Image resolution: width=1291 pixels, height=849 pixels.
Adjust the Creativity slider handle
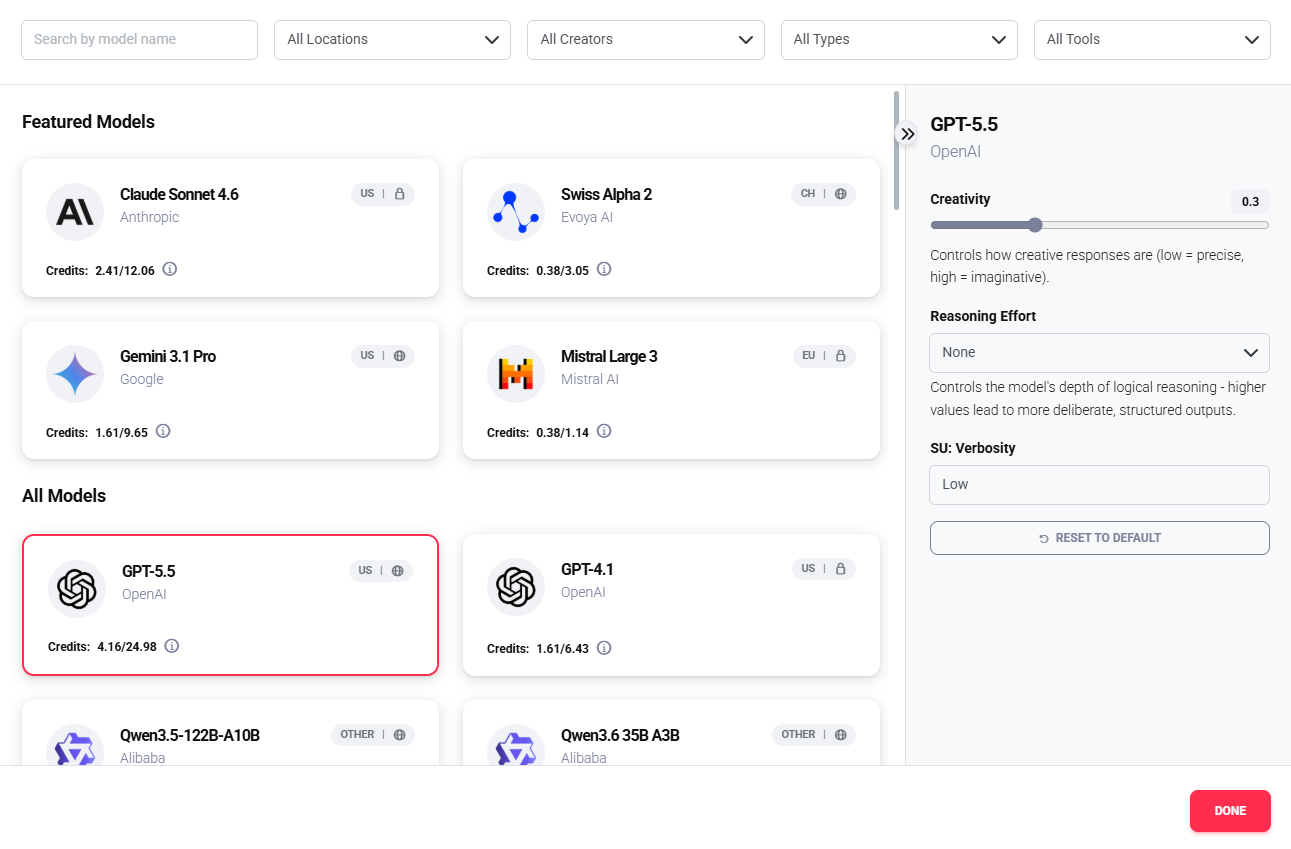coord(1035,225)
